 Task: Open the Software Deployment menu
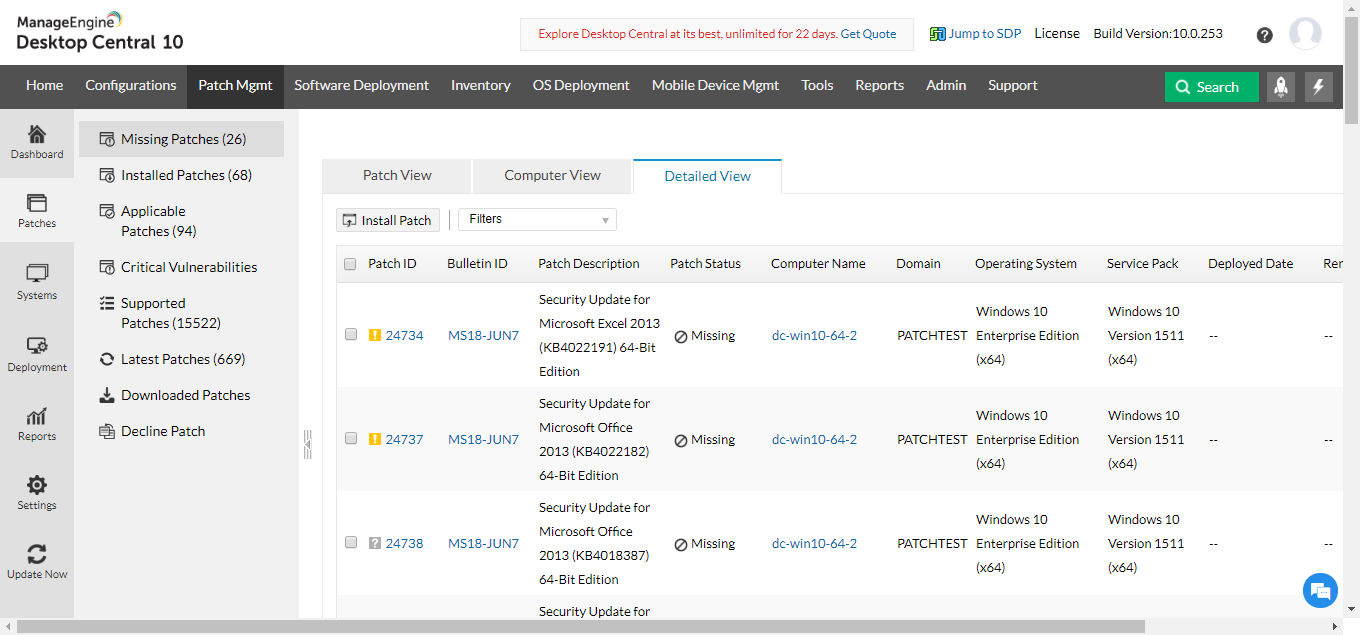[361, 86]
